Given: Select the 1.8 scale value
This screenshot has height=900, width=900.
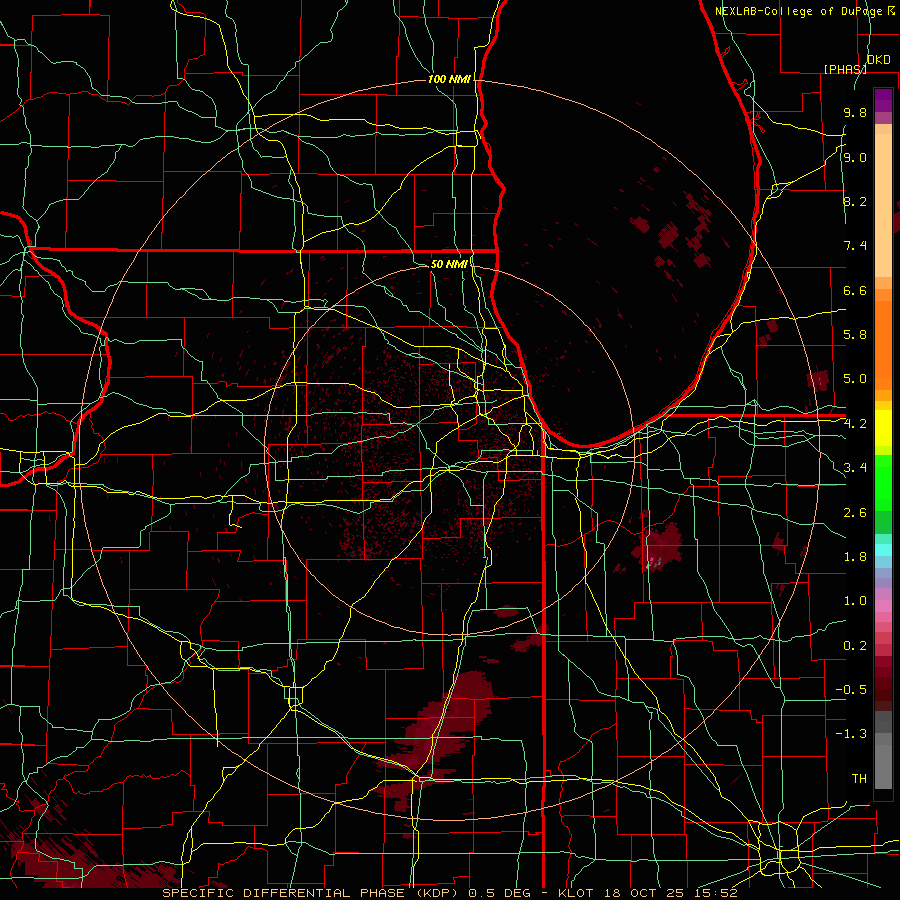Looking at the screenshot, I should [x=855, y=557].
